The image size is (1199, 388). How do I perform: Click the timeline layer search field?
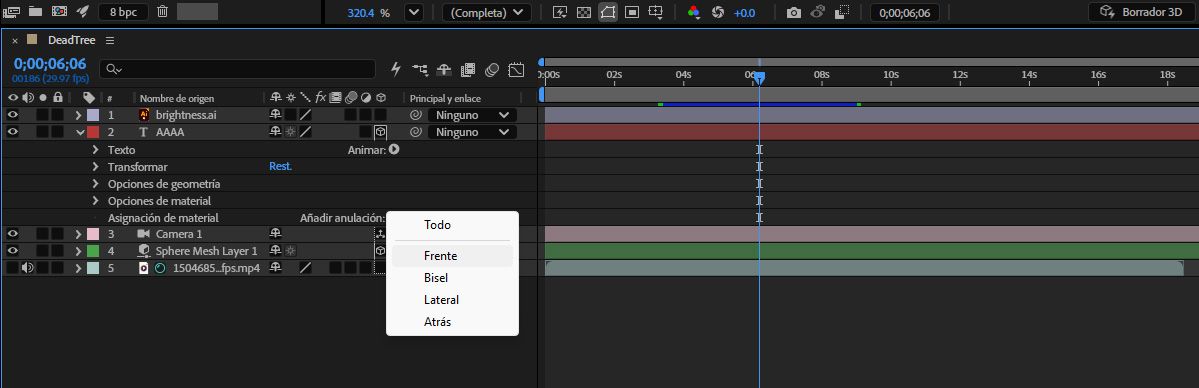click(238, 69)
